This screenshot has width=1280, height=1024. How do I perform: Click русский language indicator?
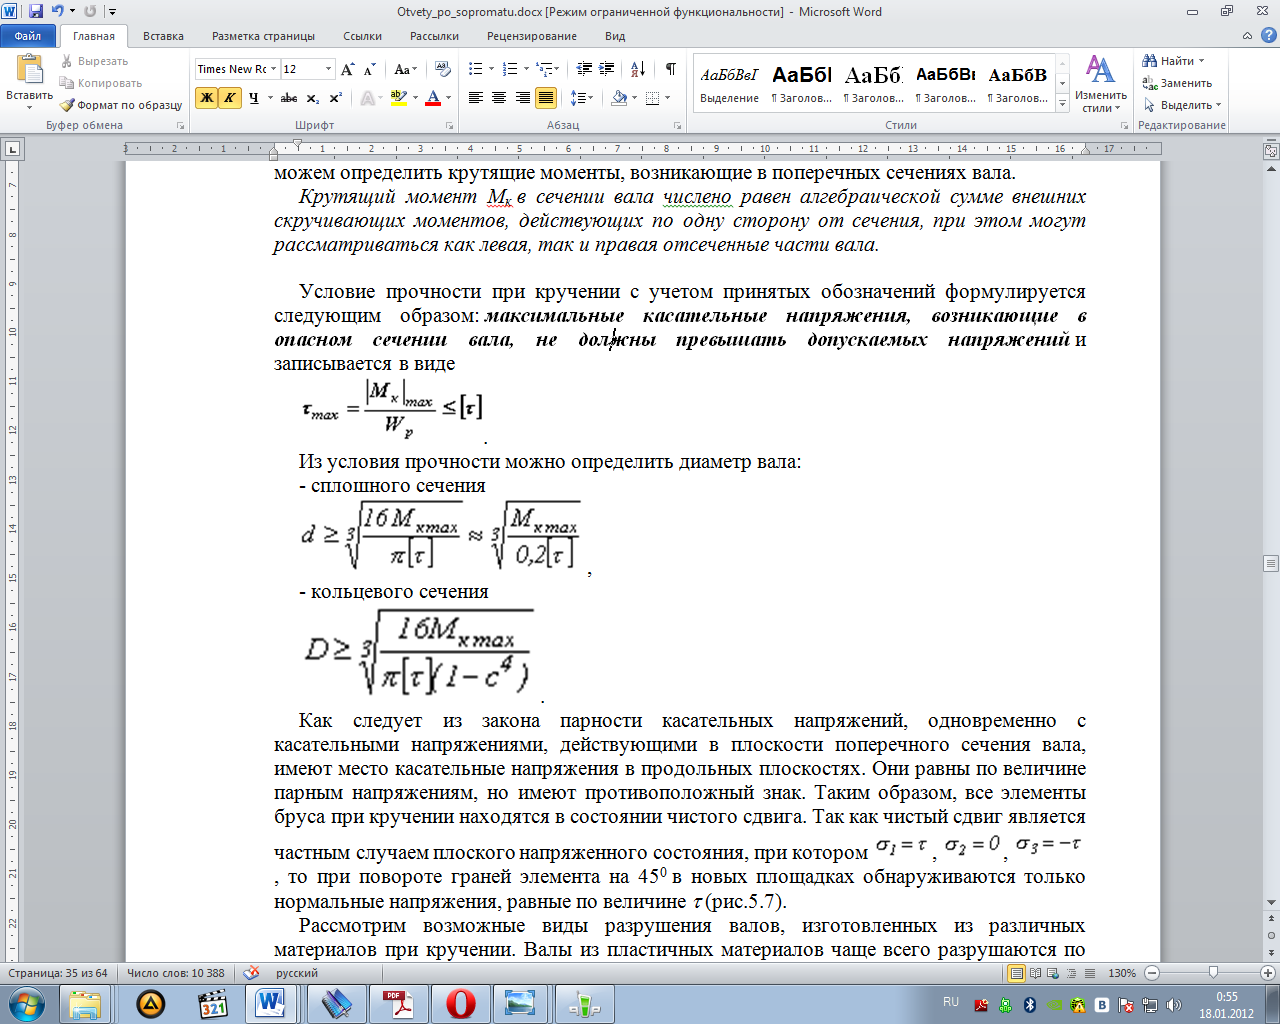(x=297, y=973)
